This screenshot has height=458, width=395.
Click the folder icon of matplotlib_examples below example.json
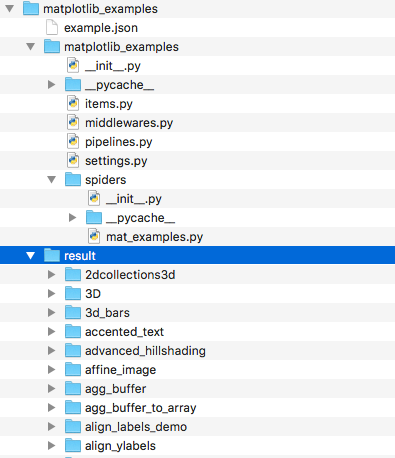(52, 46)
